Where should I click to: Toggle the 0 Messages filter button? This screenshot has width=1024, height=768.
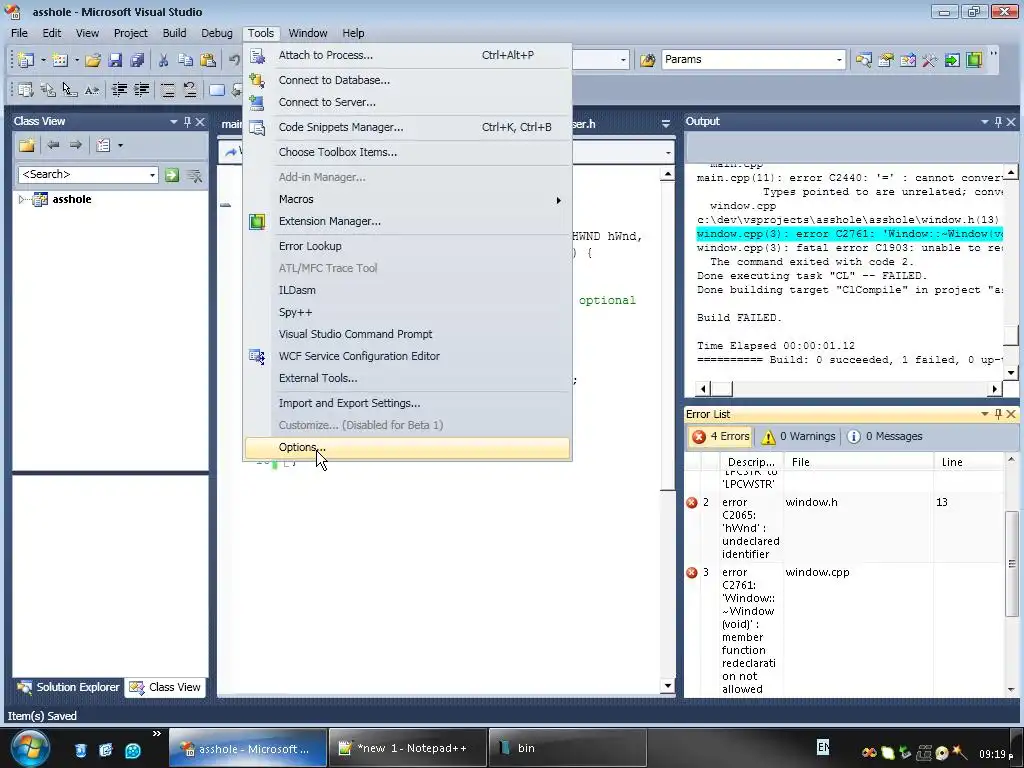885,436
